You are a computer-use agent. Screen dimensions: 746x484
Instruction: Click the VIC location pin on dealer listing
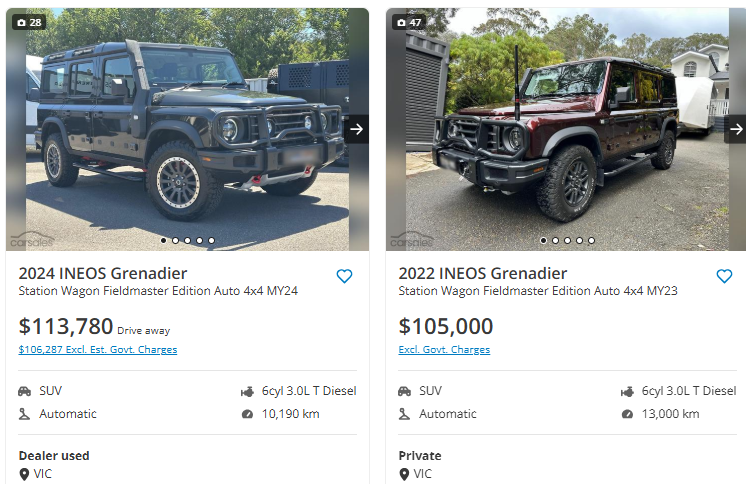click(x=25, y=474)
